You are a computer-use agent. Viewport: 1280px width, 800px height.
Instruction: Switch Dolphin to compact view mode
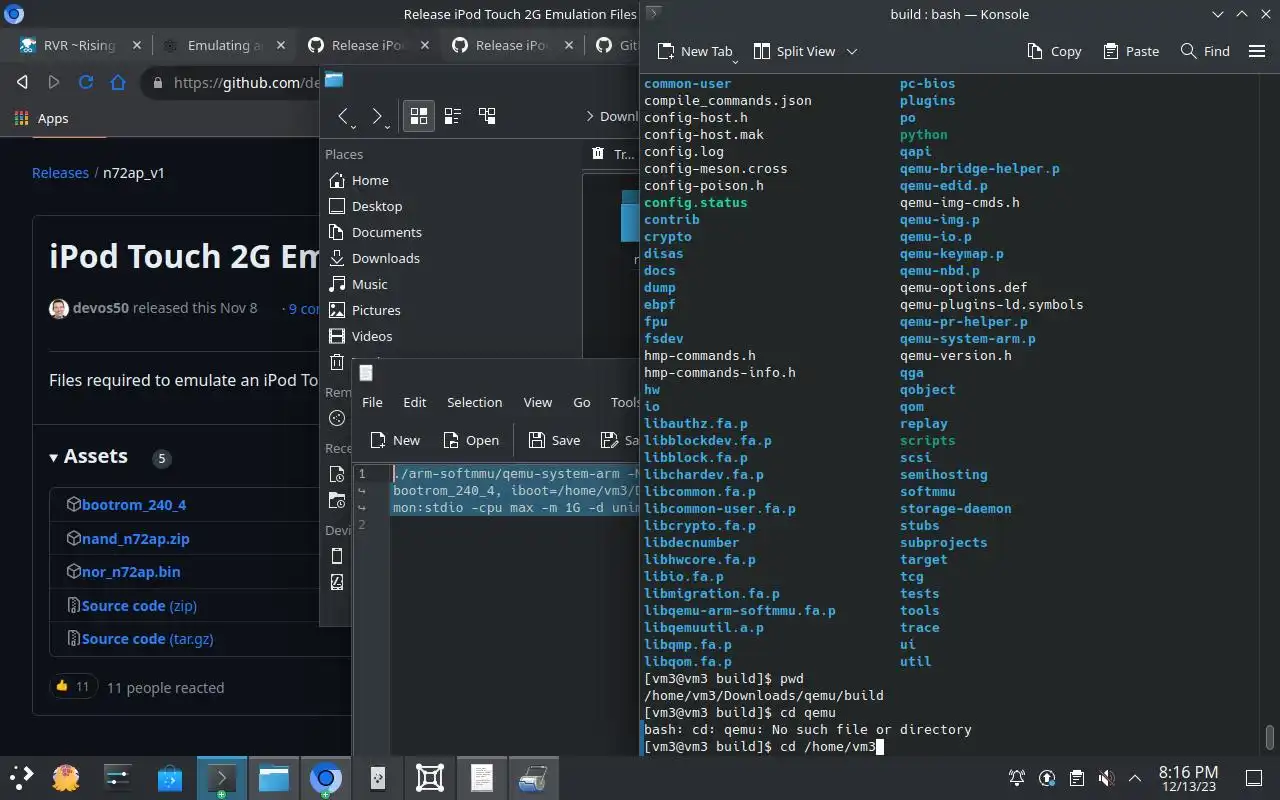pos(452,116)
